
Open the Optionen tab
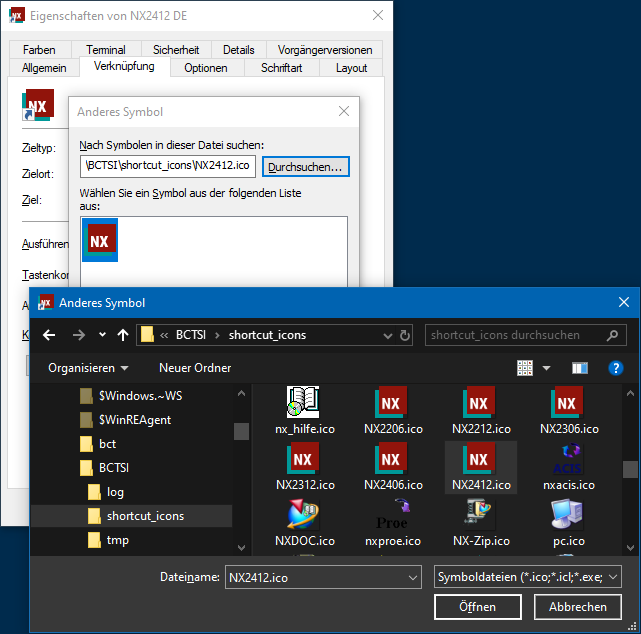pos(206,68)
